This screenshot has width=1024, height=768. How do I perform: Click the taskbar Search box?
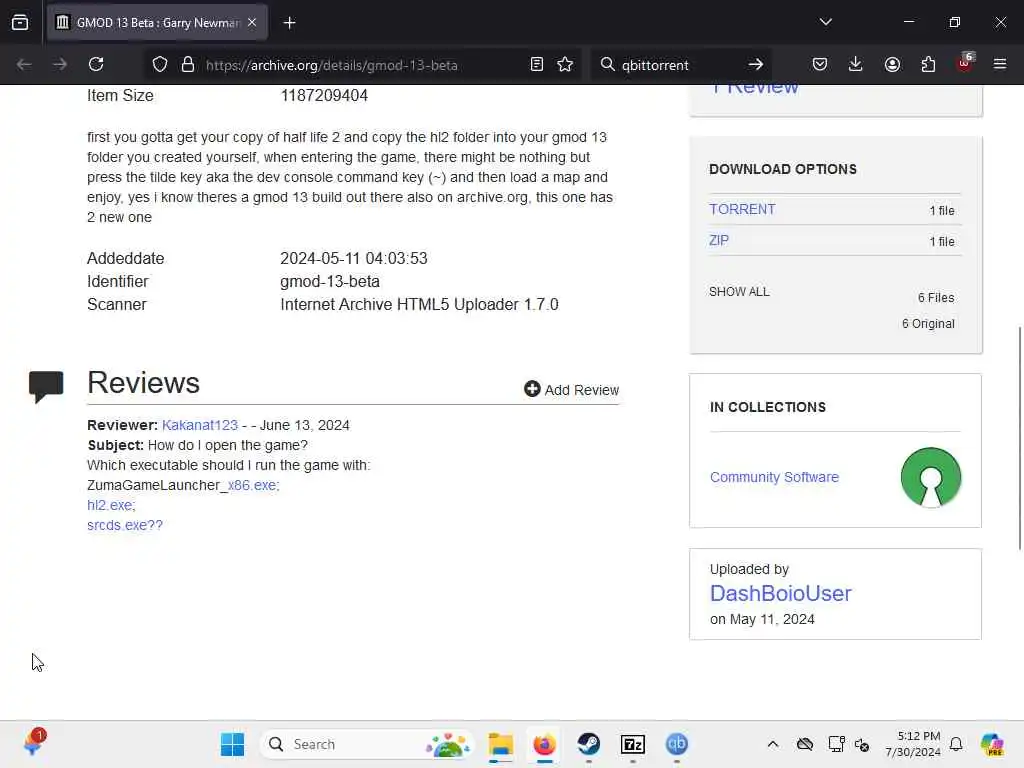tap(368, 744)
